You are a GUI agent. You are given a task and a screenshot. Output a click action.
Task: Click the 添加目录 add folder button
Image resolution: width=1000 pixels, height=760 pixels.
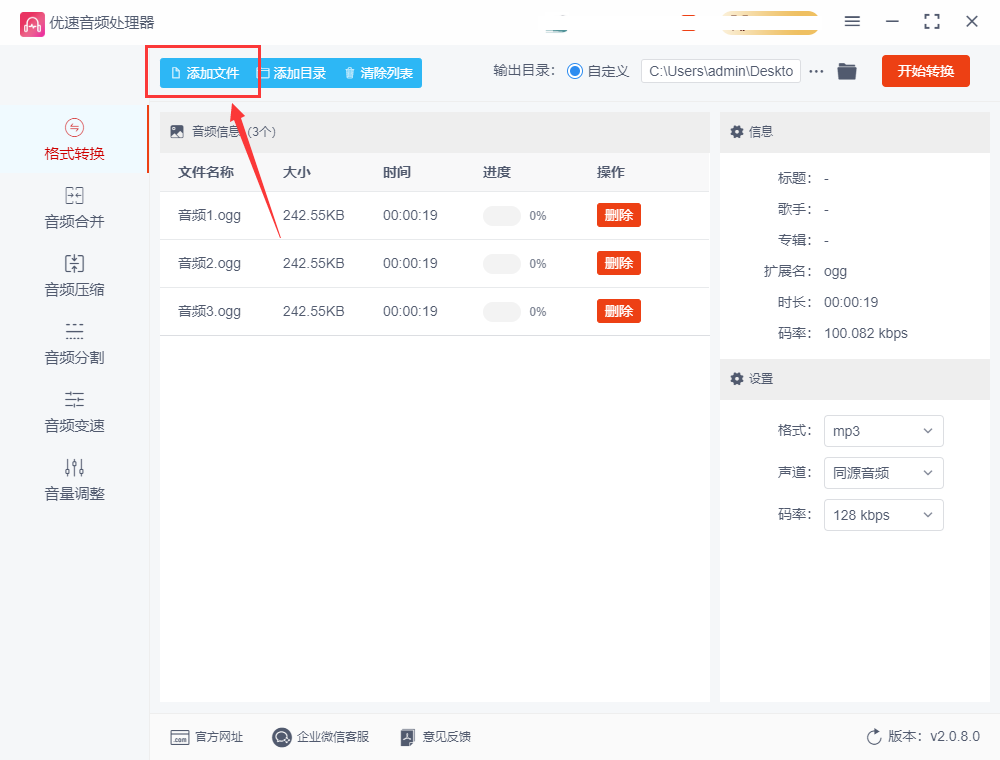[x=292, y=73]
